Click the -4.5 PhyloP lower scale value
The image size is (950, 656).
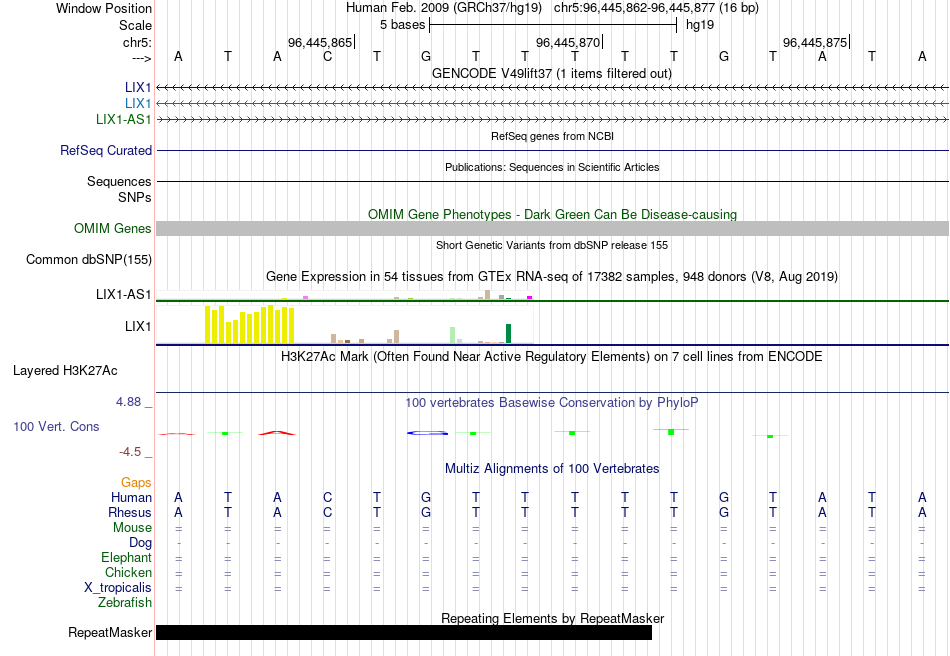[130, 452]
